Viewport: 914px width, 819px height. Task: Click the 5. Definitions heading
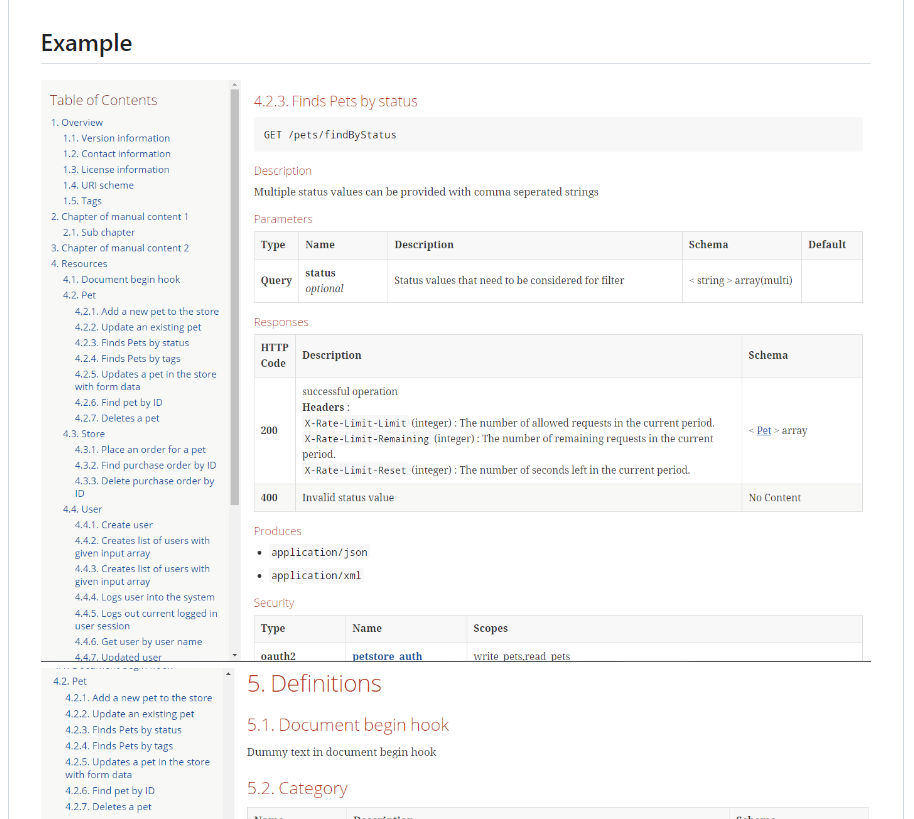[x=314, y=684]
